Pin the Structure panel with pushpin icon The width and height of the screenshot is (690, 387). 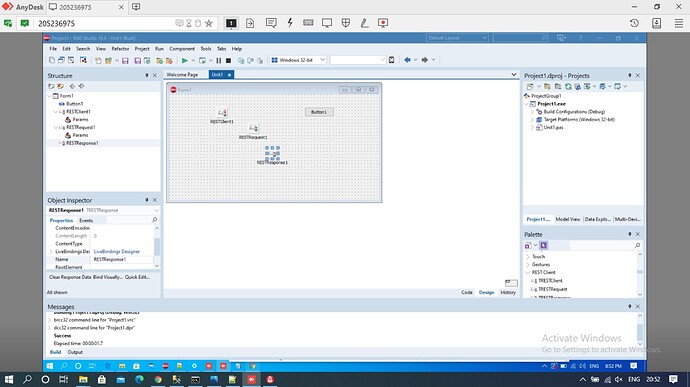[147, 76]
